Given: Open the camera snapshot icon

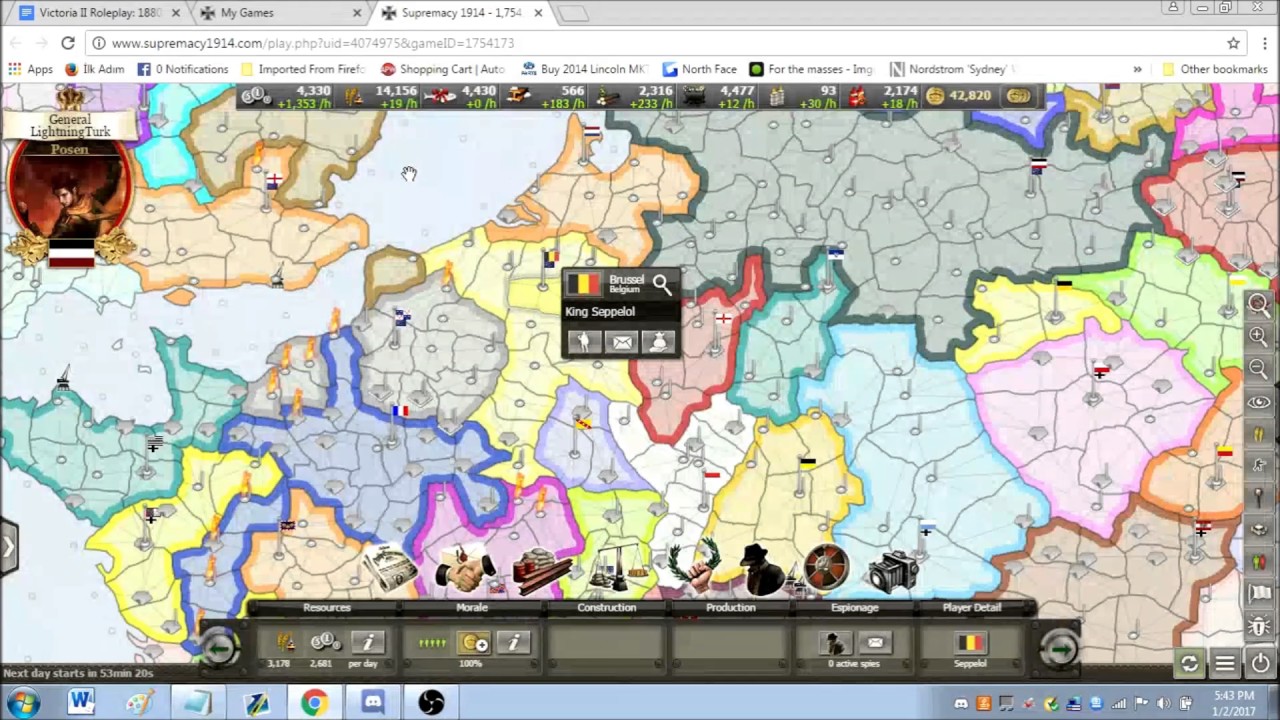Looking at the screenshot, I should pos(893,569).
